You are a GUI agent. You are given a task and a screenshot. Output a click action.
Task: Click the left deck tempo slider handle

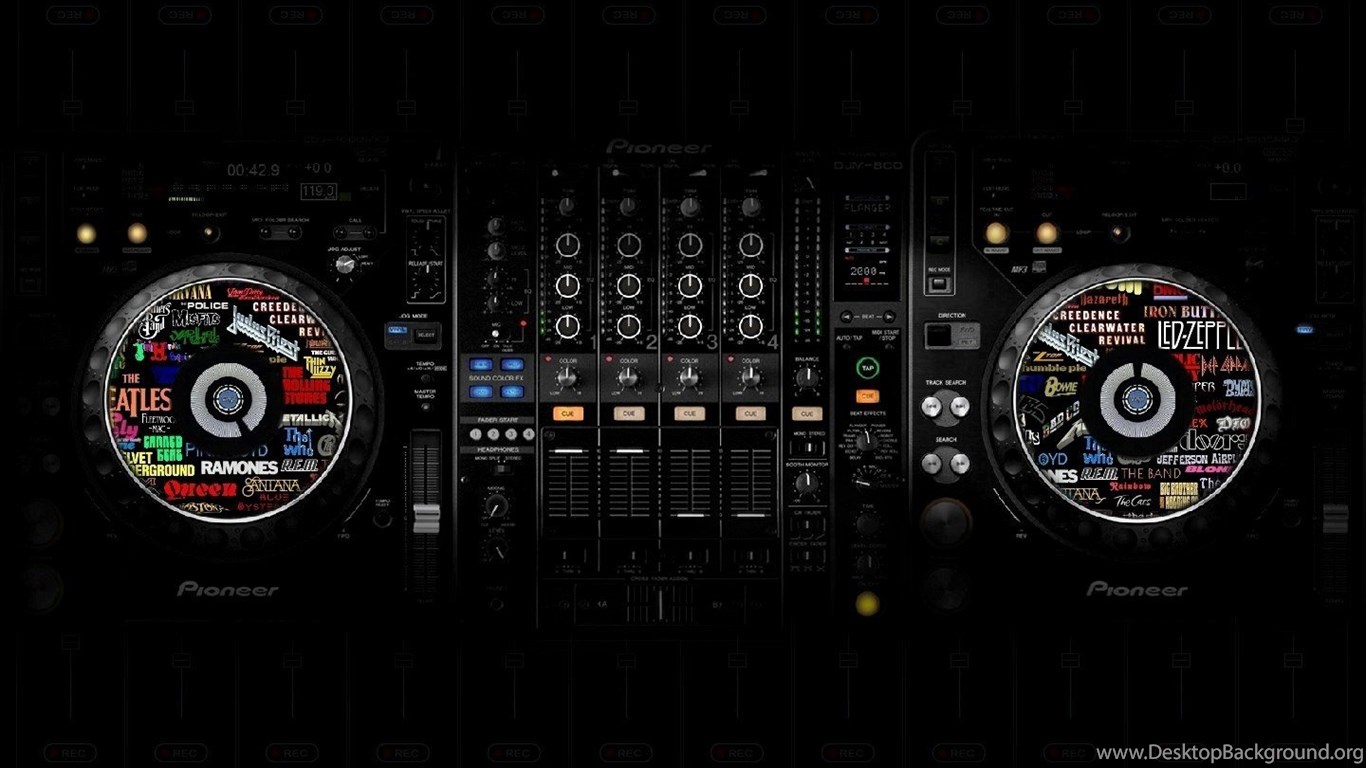coord(426,518)
